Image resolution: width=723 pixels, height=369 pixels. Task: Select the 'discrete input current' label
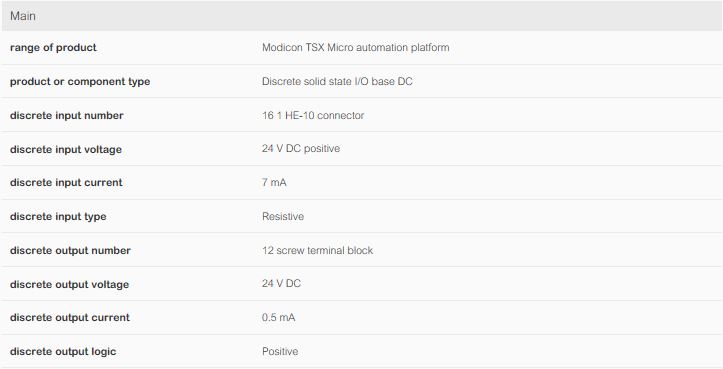click(66, 183)
